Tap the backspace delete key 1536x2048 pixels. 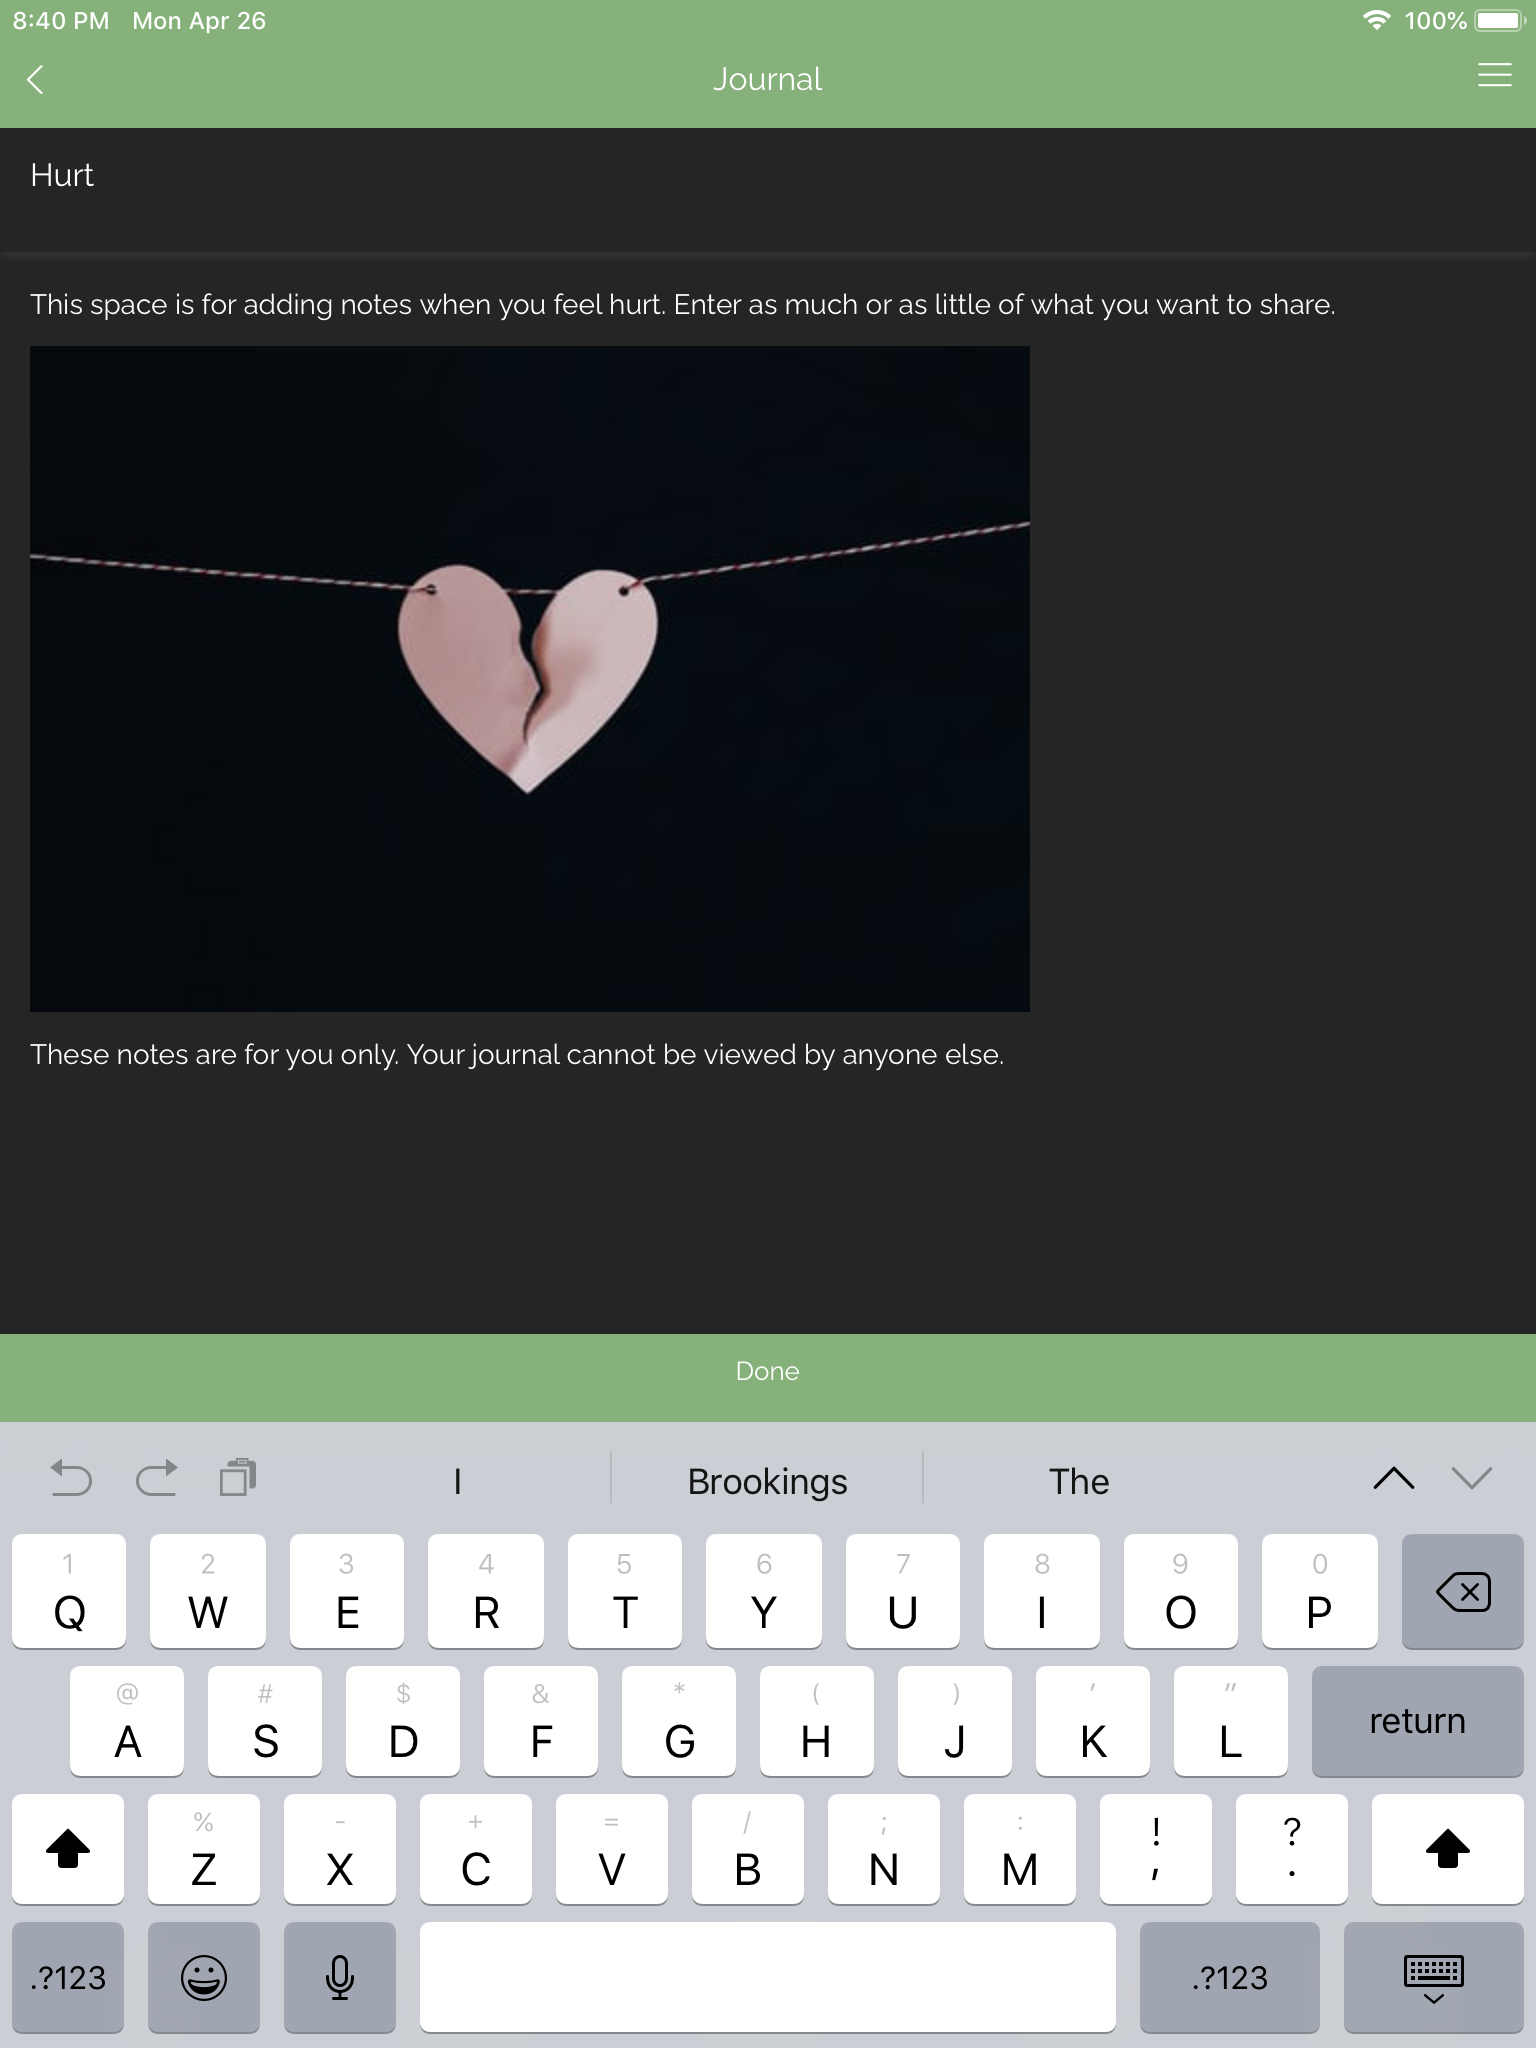pyautogui.click(x=1462, y=1591)
